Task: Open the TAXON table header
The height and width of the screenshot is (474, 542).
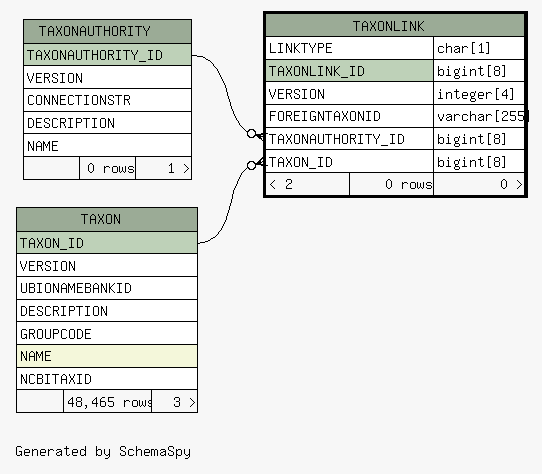Action: click(107, 220)
